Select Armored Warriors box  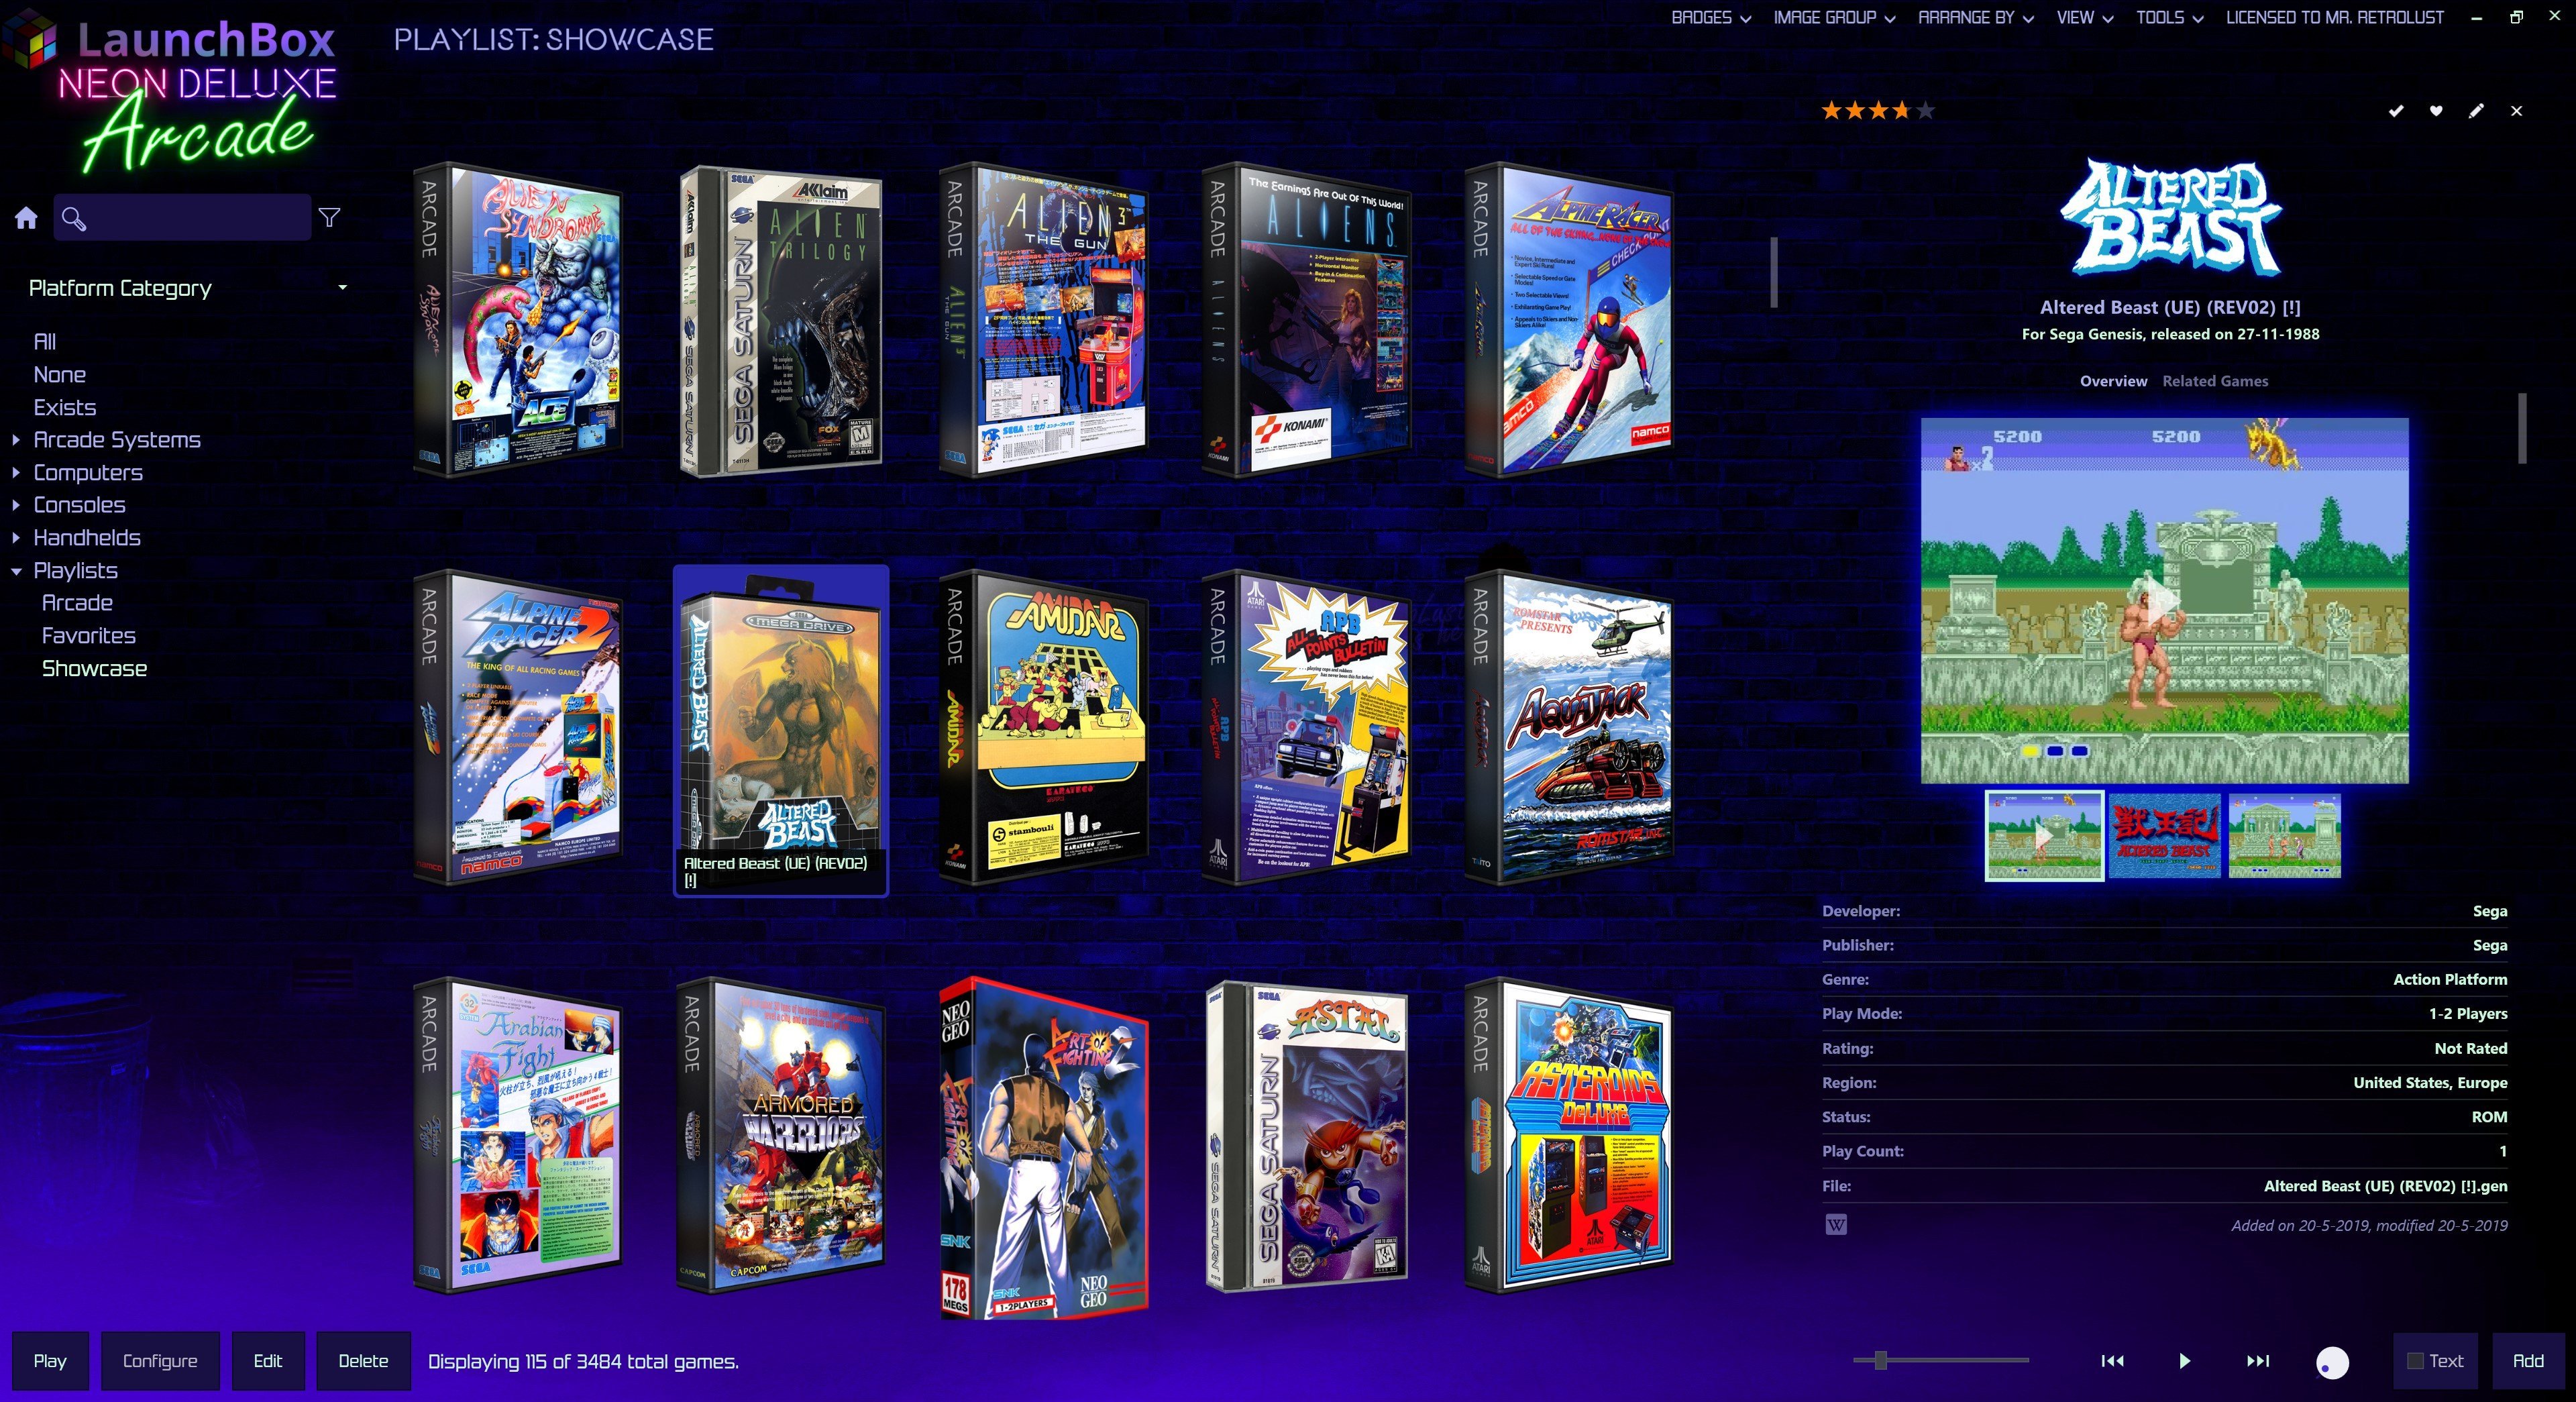[x=780, y=1135]
